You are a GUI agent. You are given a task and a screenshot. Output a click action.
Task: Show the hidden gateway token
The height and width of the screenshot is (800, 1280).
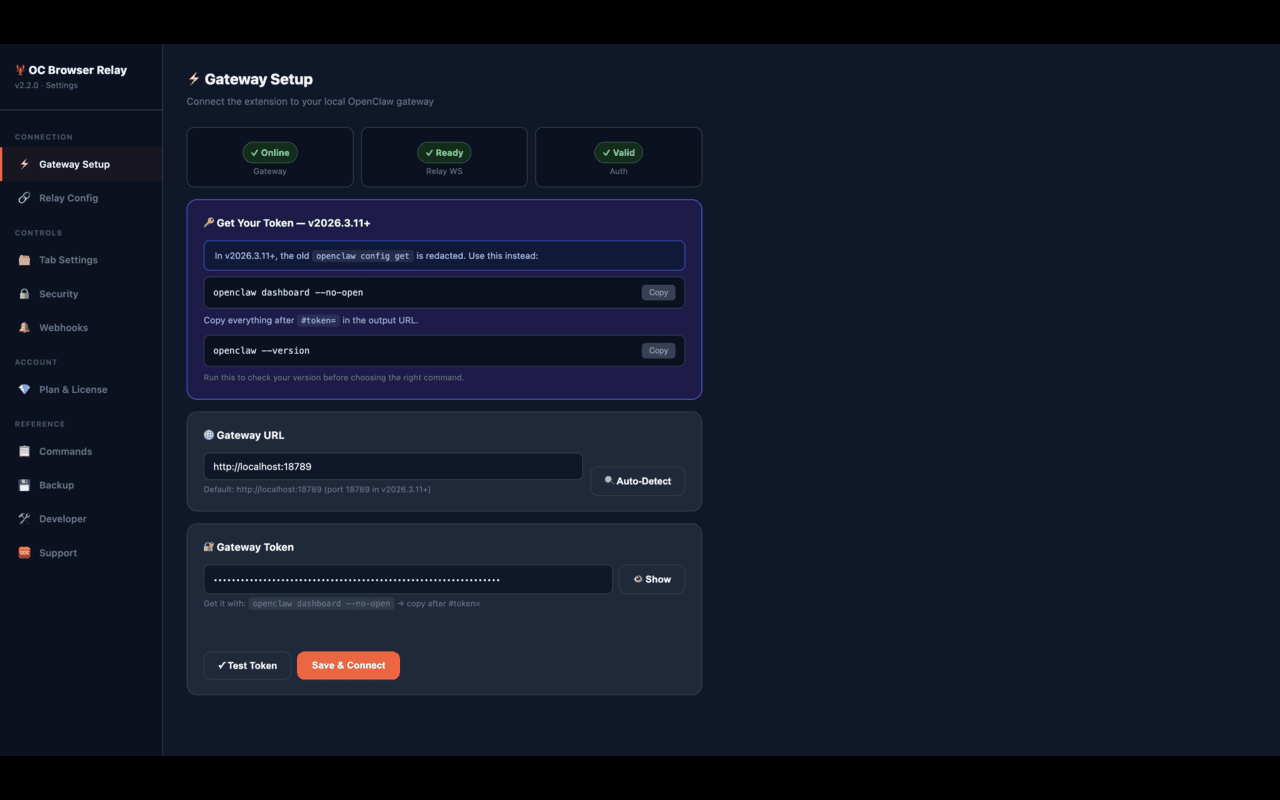click(652, 580)
